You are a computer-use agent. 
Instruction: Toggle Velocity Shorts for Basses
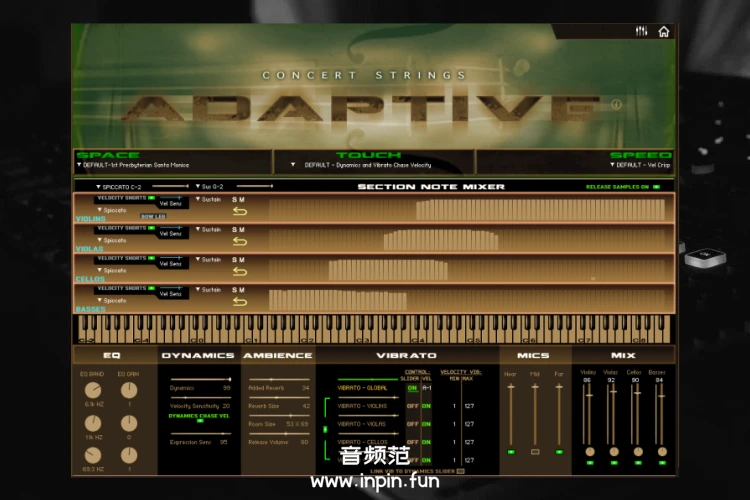point(152,288)
